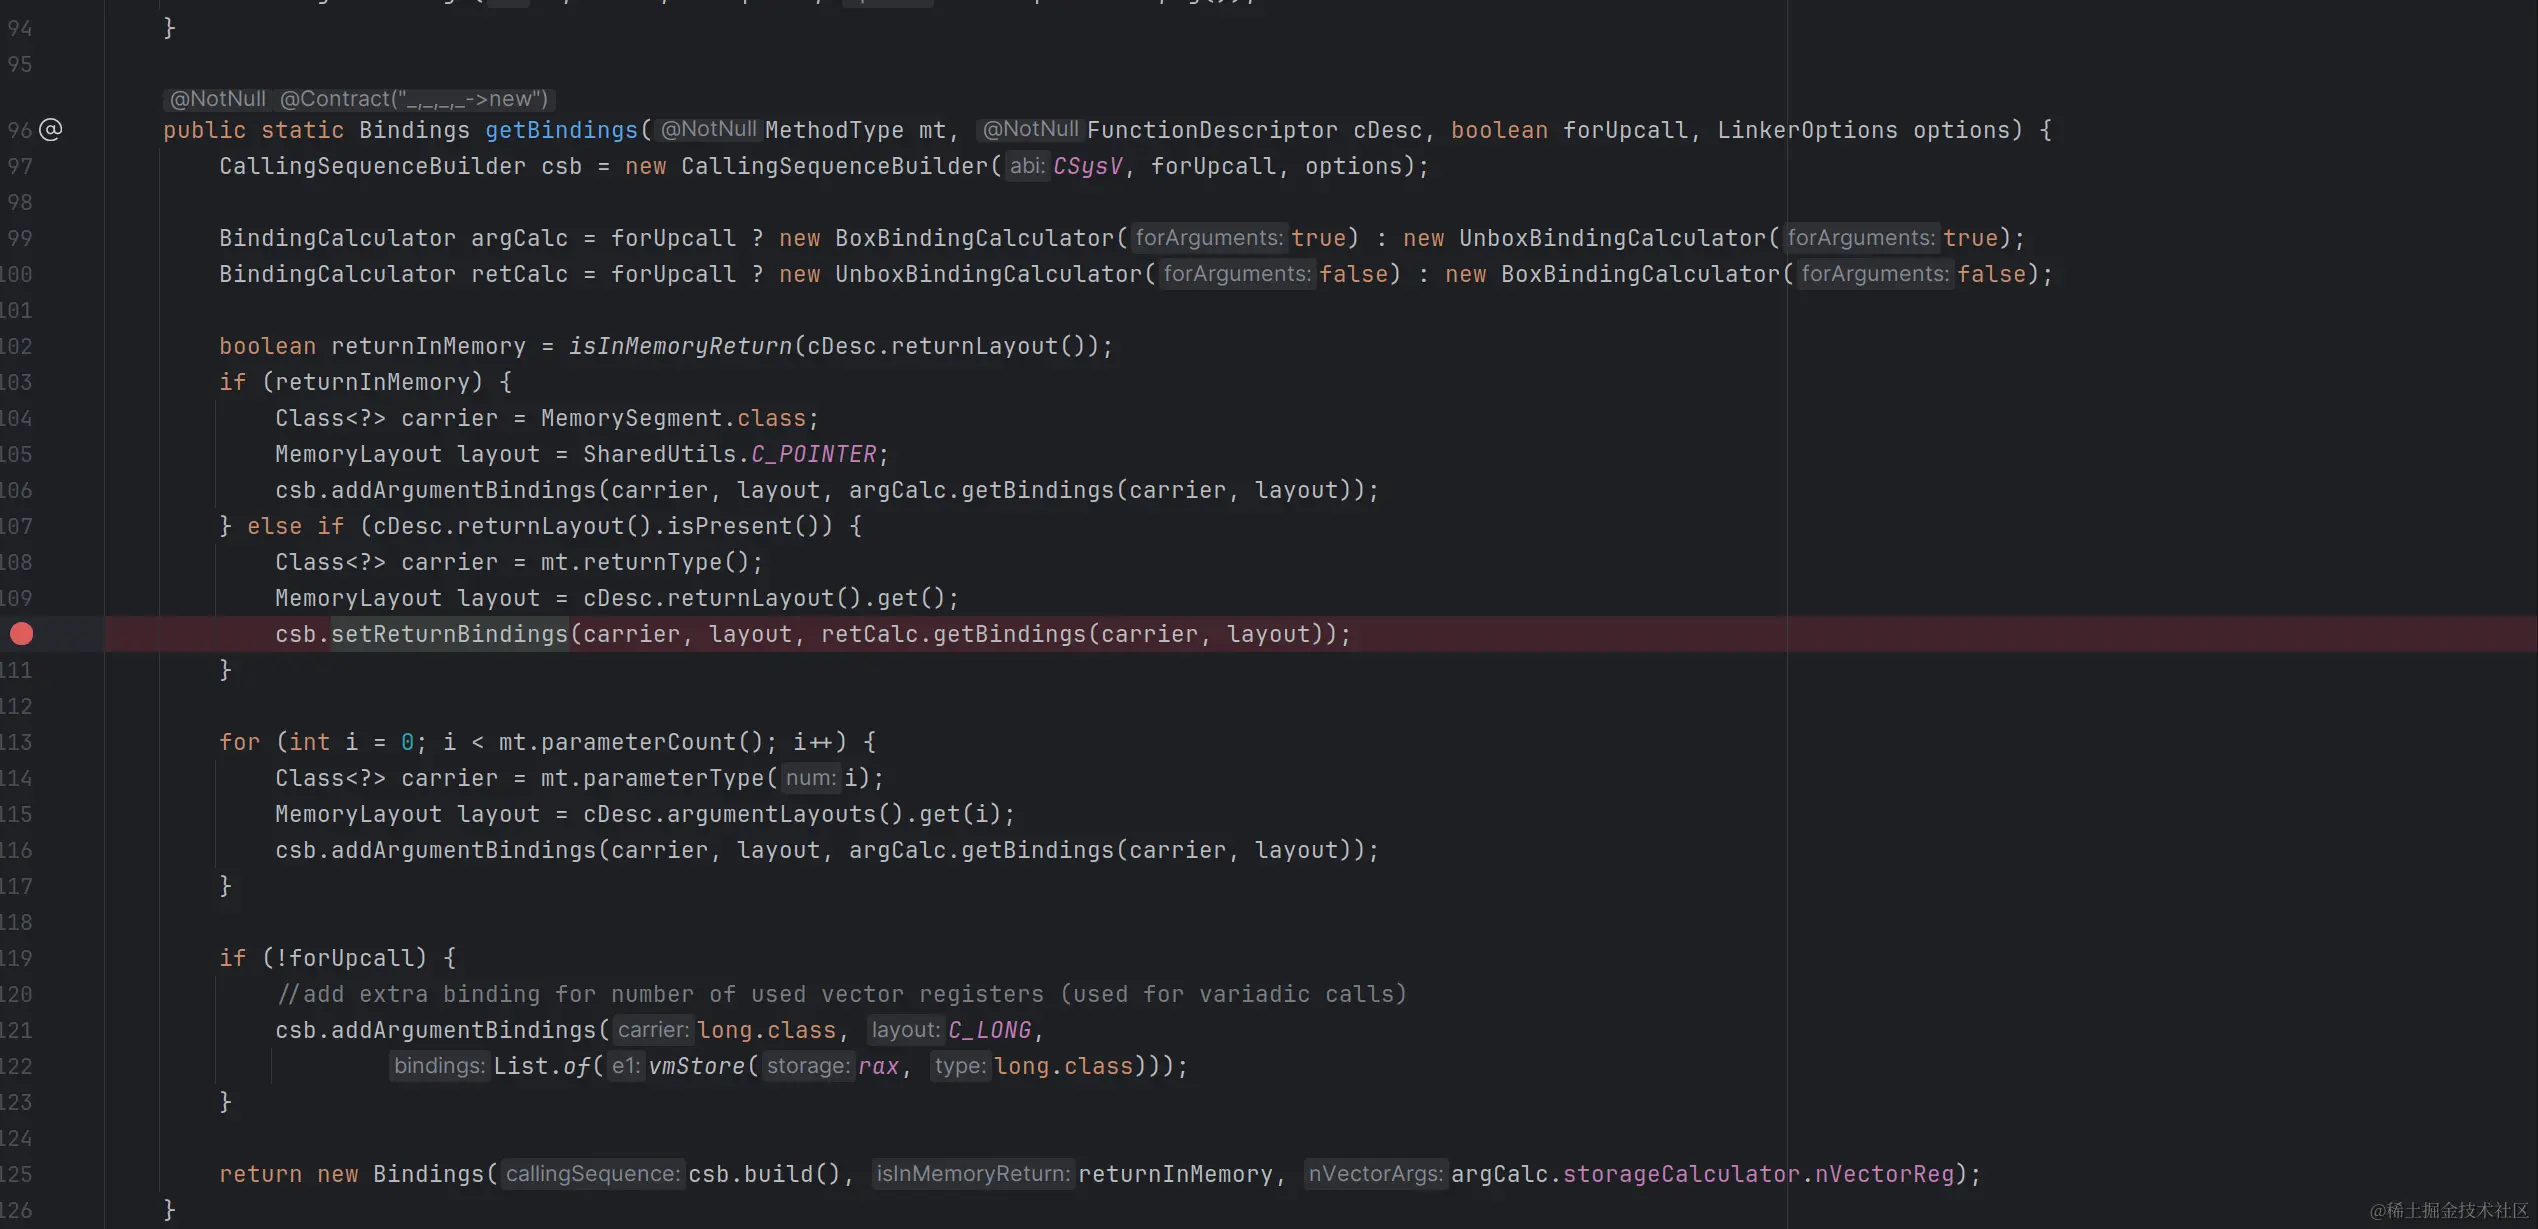Image resolution: width=2538 pixels, height=1229 pixels.
Task: Click the comment about variadic calls
Action: click(x=842, y=994)
